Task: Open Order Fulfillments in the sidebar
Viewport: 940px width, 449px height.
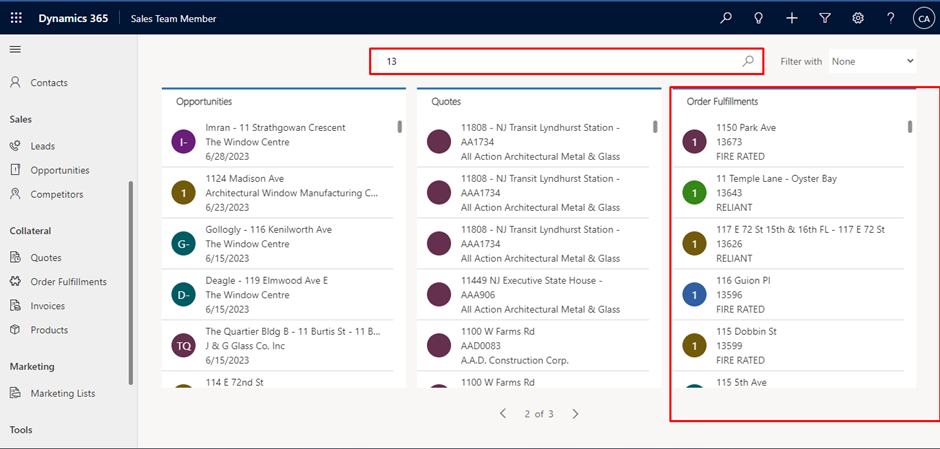Action: (69, 282)
